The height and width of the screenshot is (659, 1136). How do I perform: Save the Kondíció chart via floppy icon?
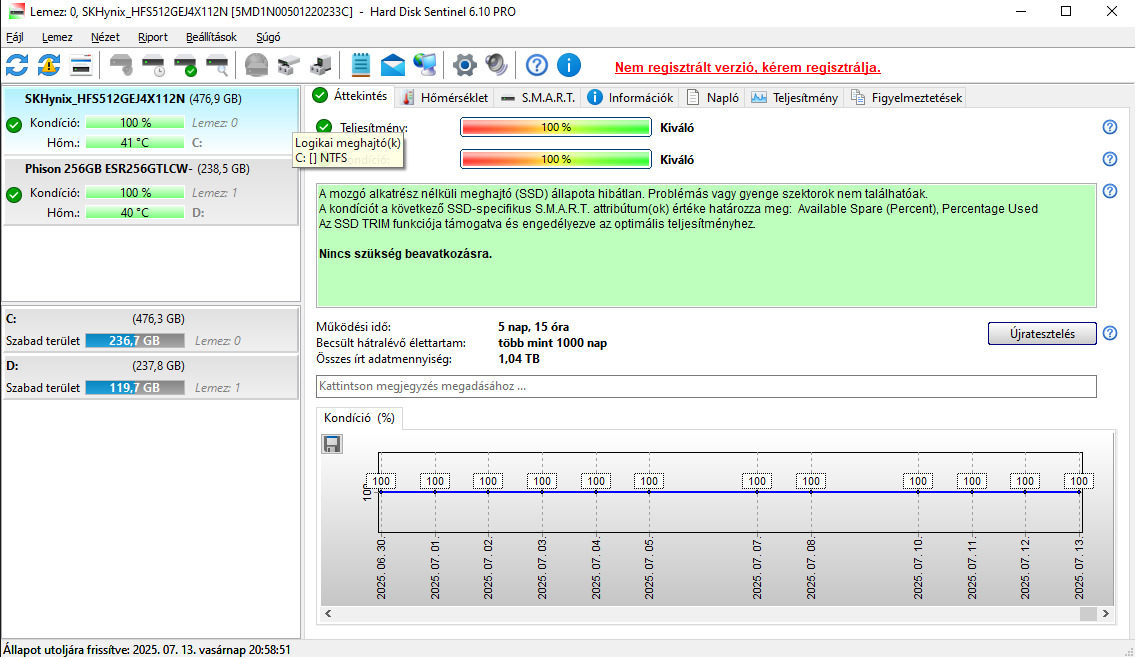(332, 444)
